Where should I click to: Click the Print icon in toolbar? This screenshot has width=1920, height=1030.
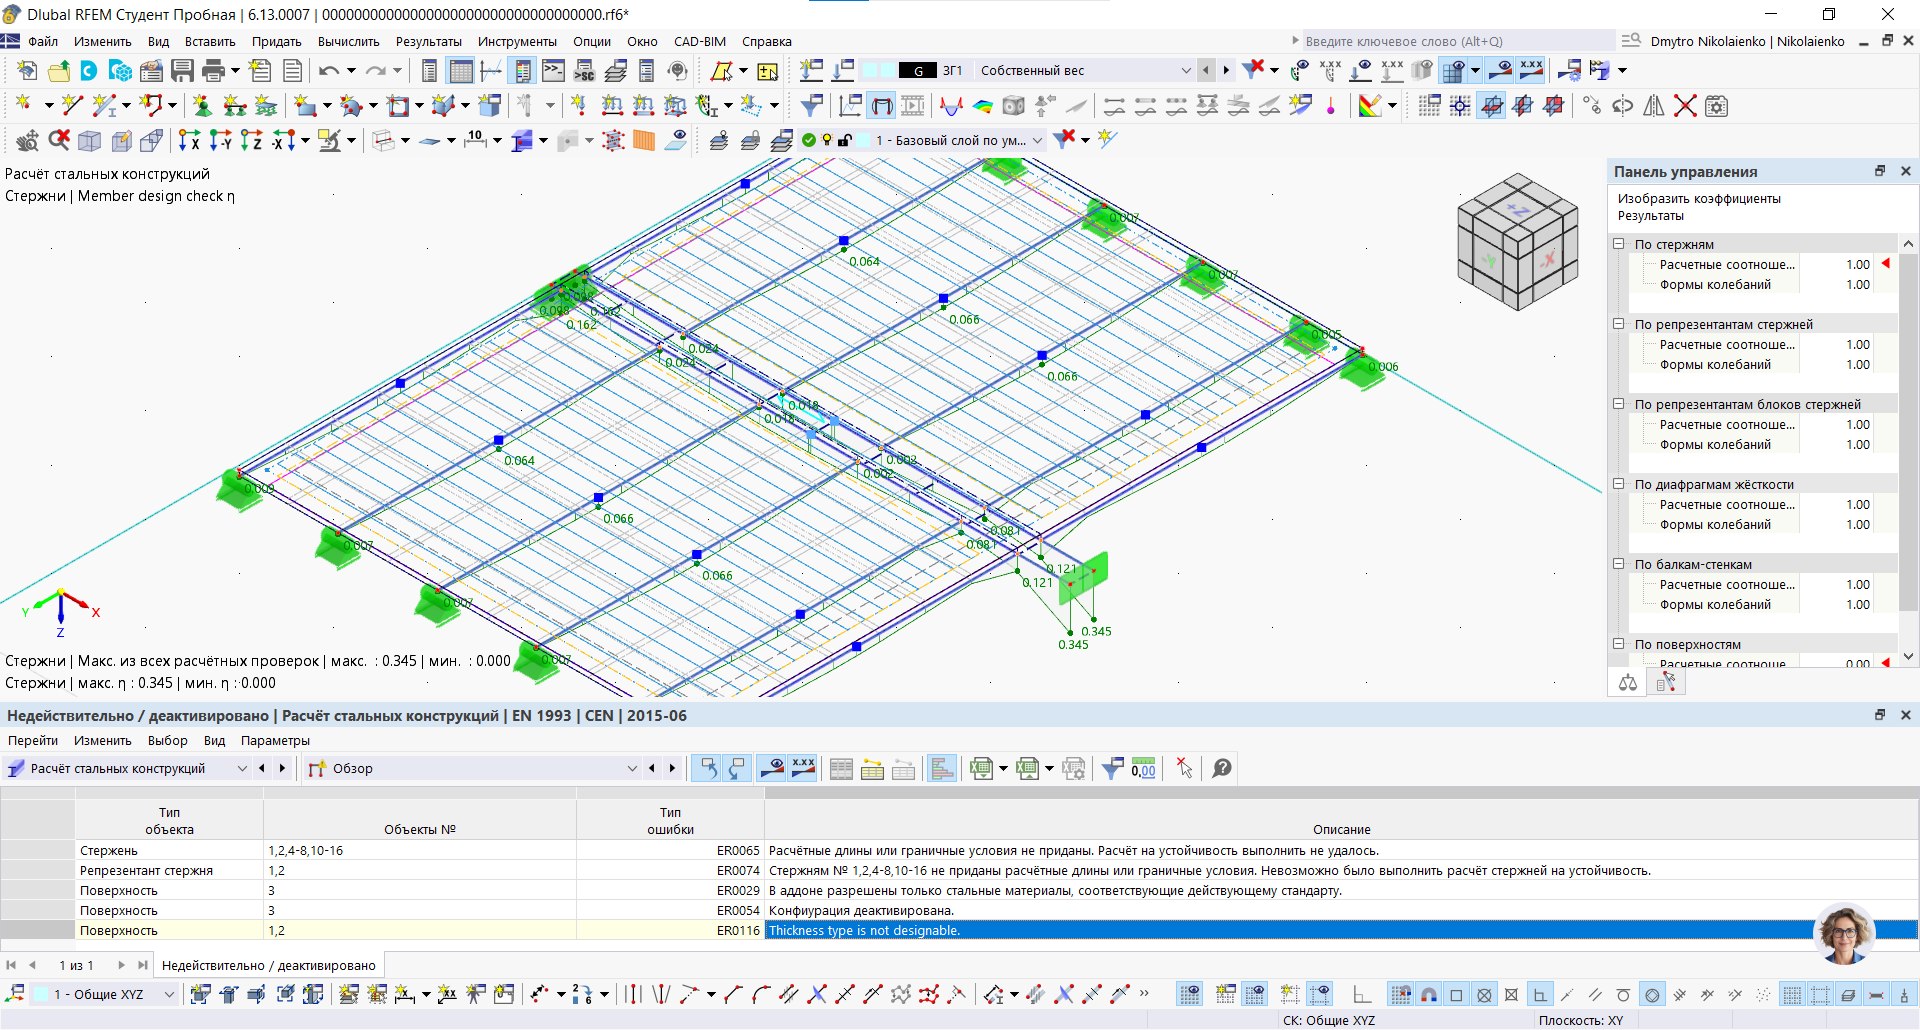[x=213, y=71]
